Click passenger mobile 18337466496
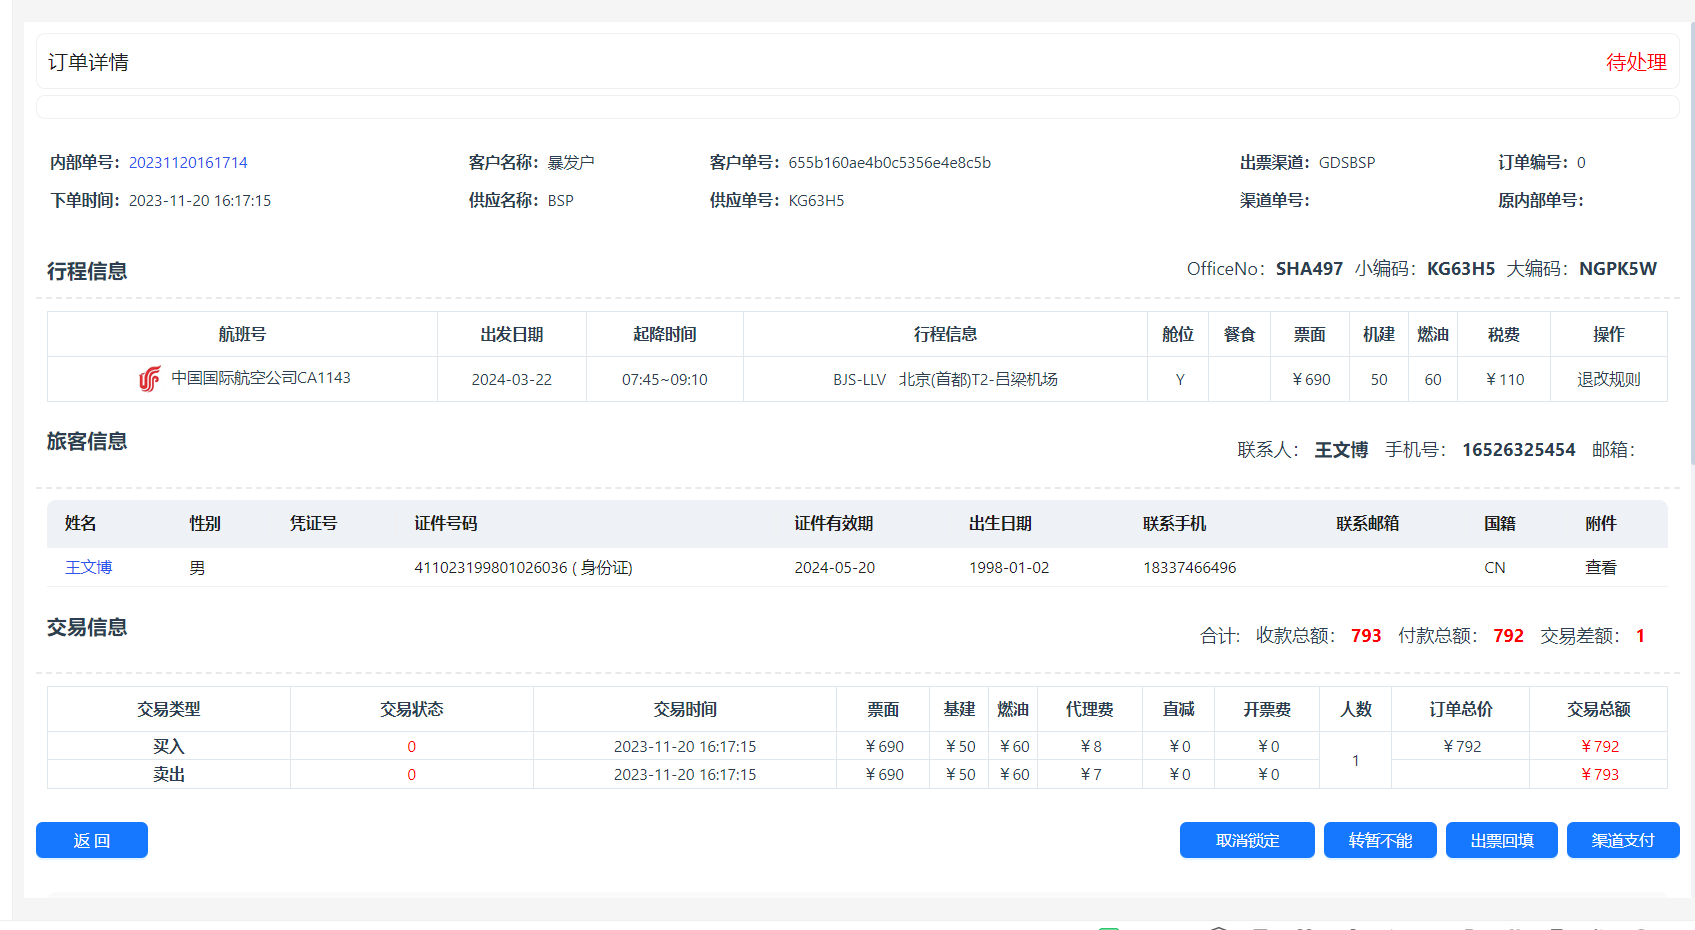The image size is (1695, 930). [1190, 567]
